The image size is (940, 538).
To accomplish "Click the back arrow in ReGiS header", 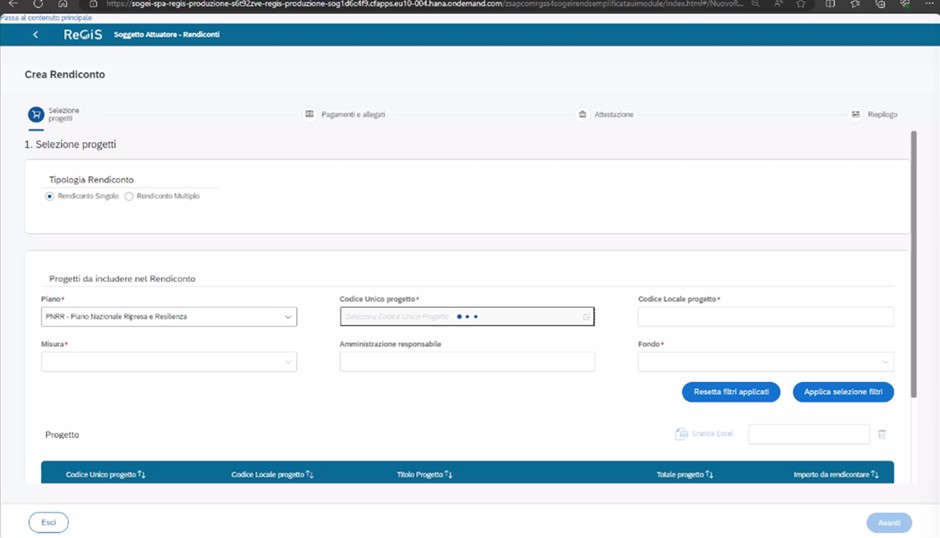I will click(36, 35).
